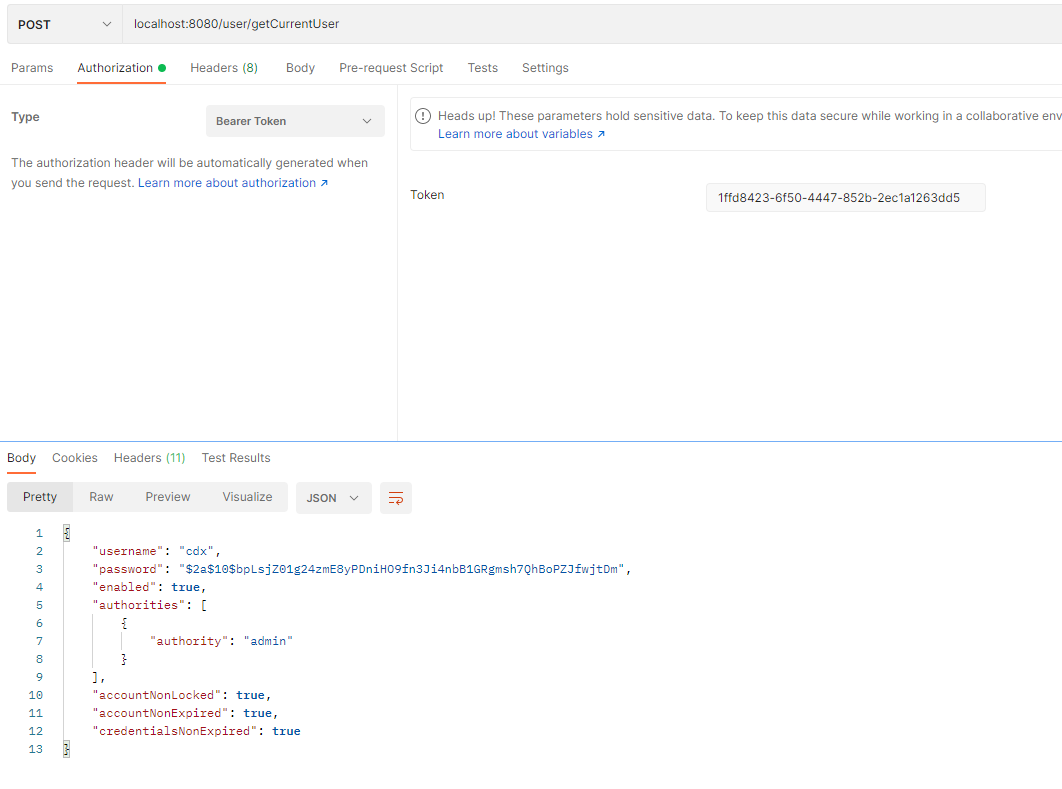Show the response Headers (11) tab
This screenshot has width=1062, height=789.
tap(149, 458)
